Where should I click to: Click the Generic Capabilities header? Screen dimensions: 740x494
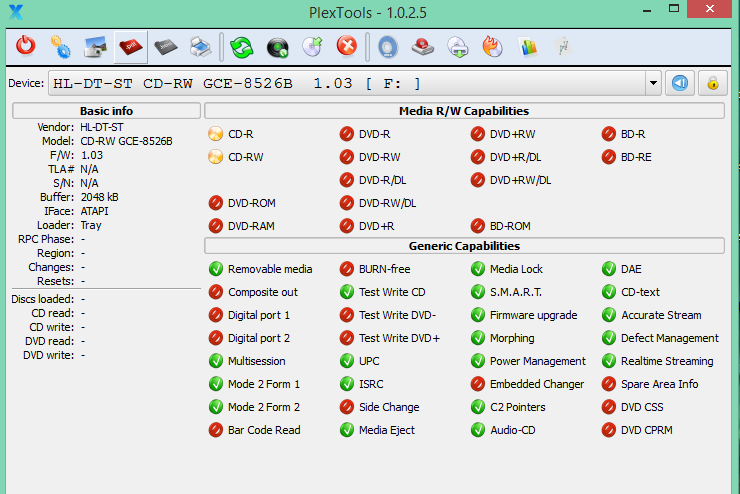pyautogui.click(x=464, y=246)
